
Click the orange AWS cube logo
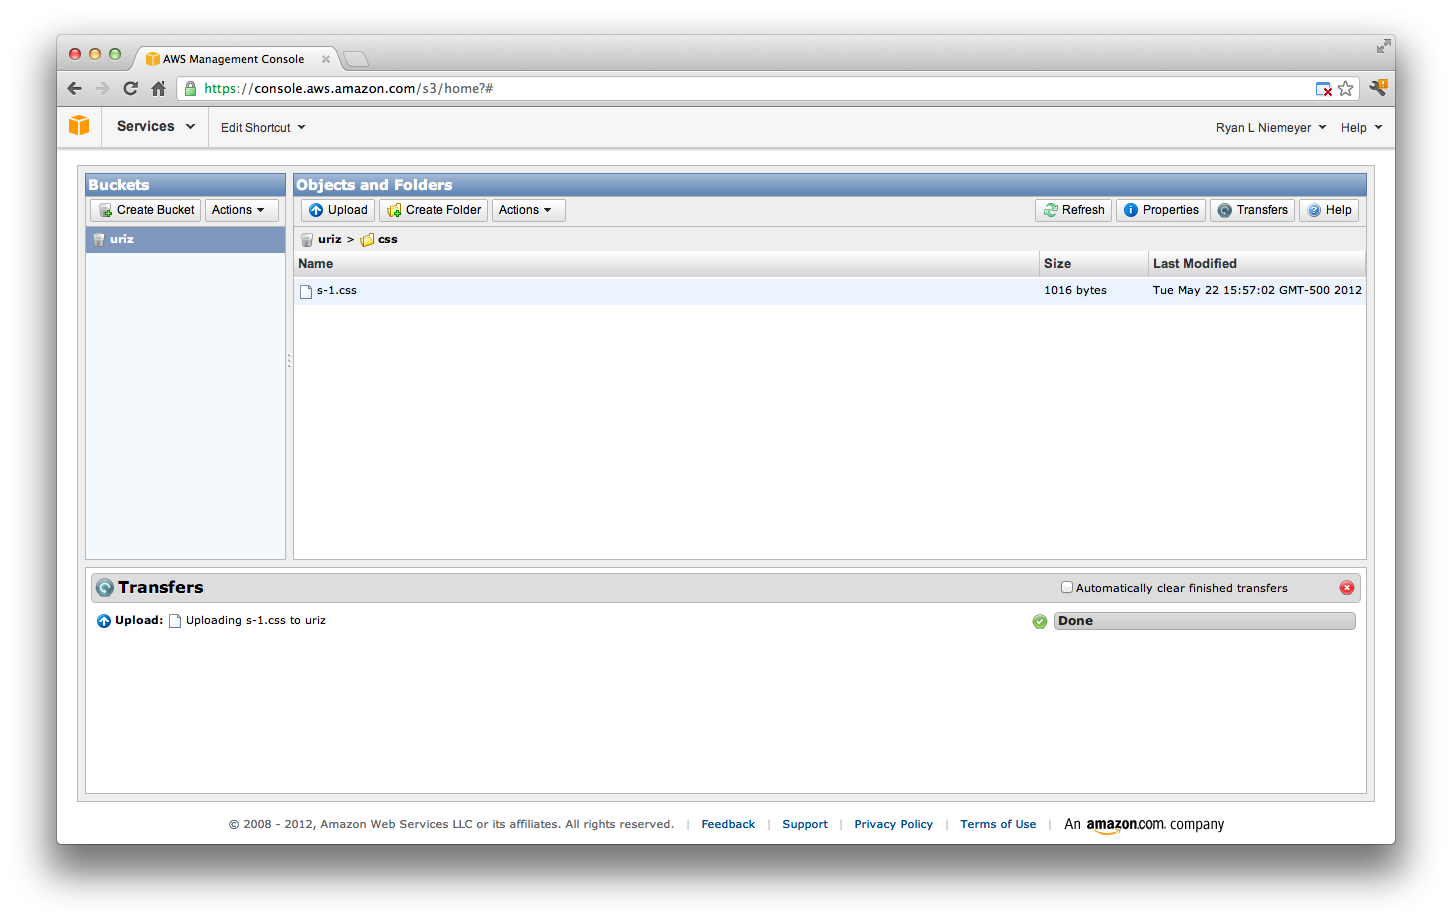click(x=79, y=127)
